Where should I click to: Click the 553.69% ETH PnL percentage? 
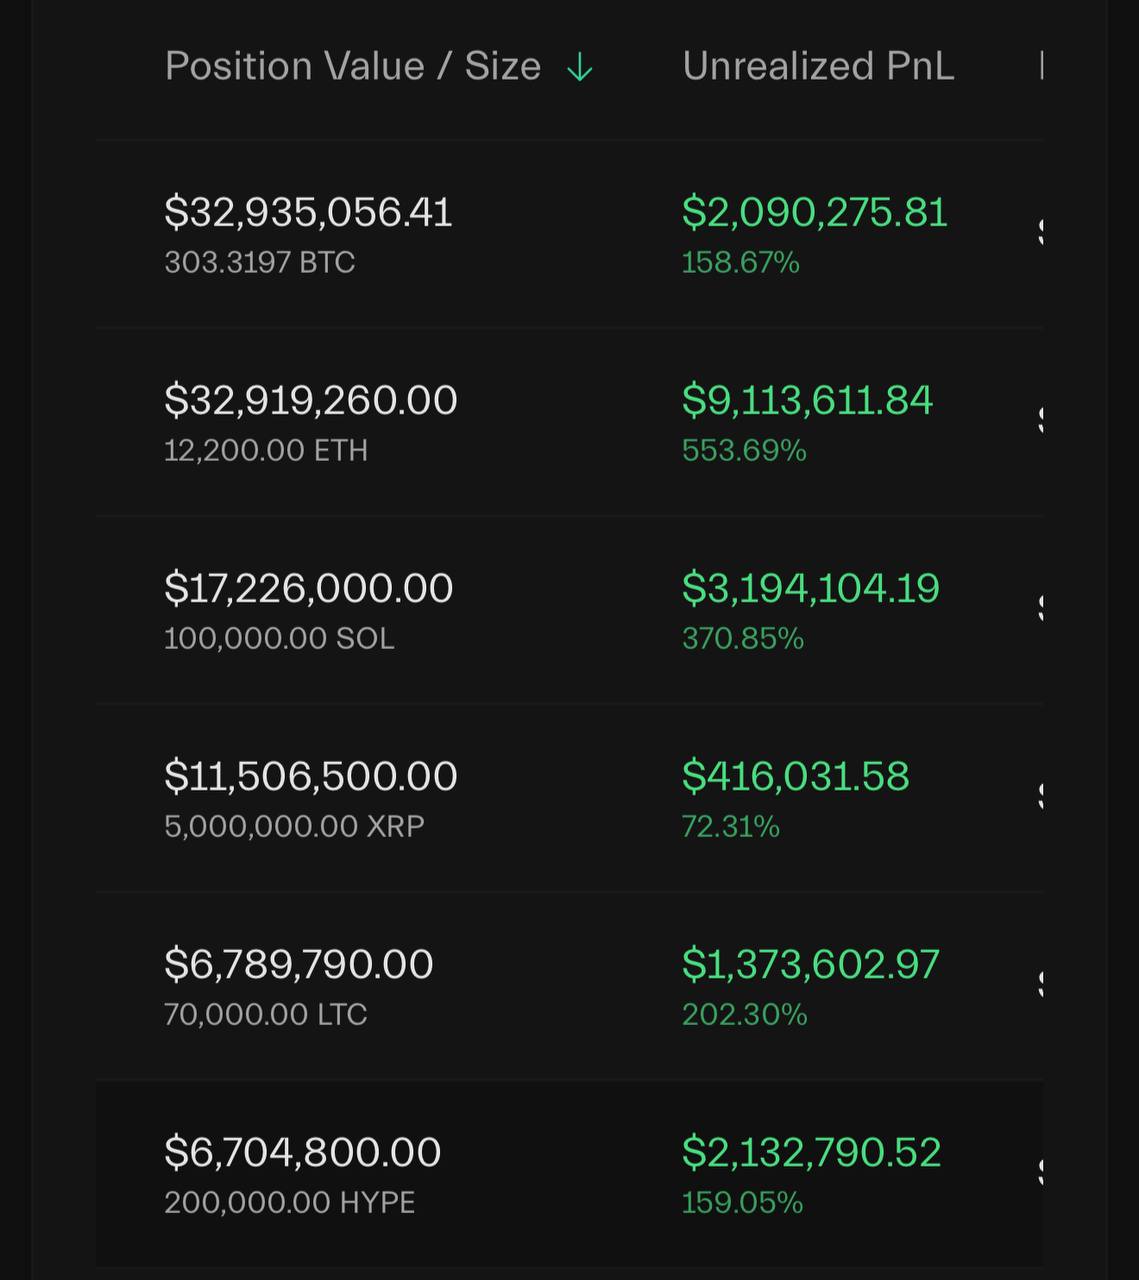[x=744, y=450]
